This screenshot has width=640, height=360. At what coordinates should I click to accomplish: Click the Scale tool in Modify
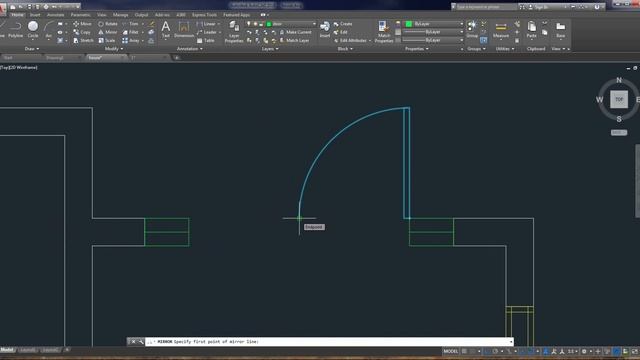point(107,40)
